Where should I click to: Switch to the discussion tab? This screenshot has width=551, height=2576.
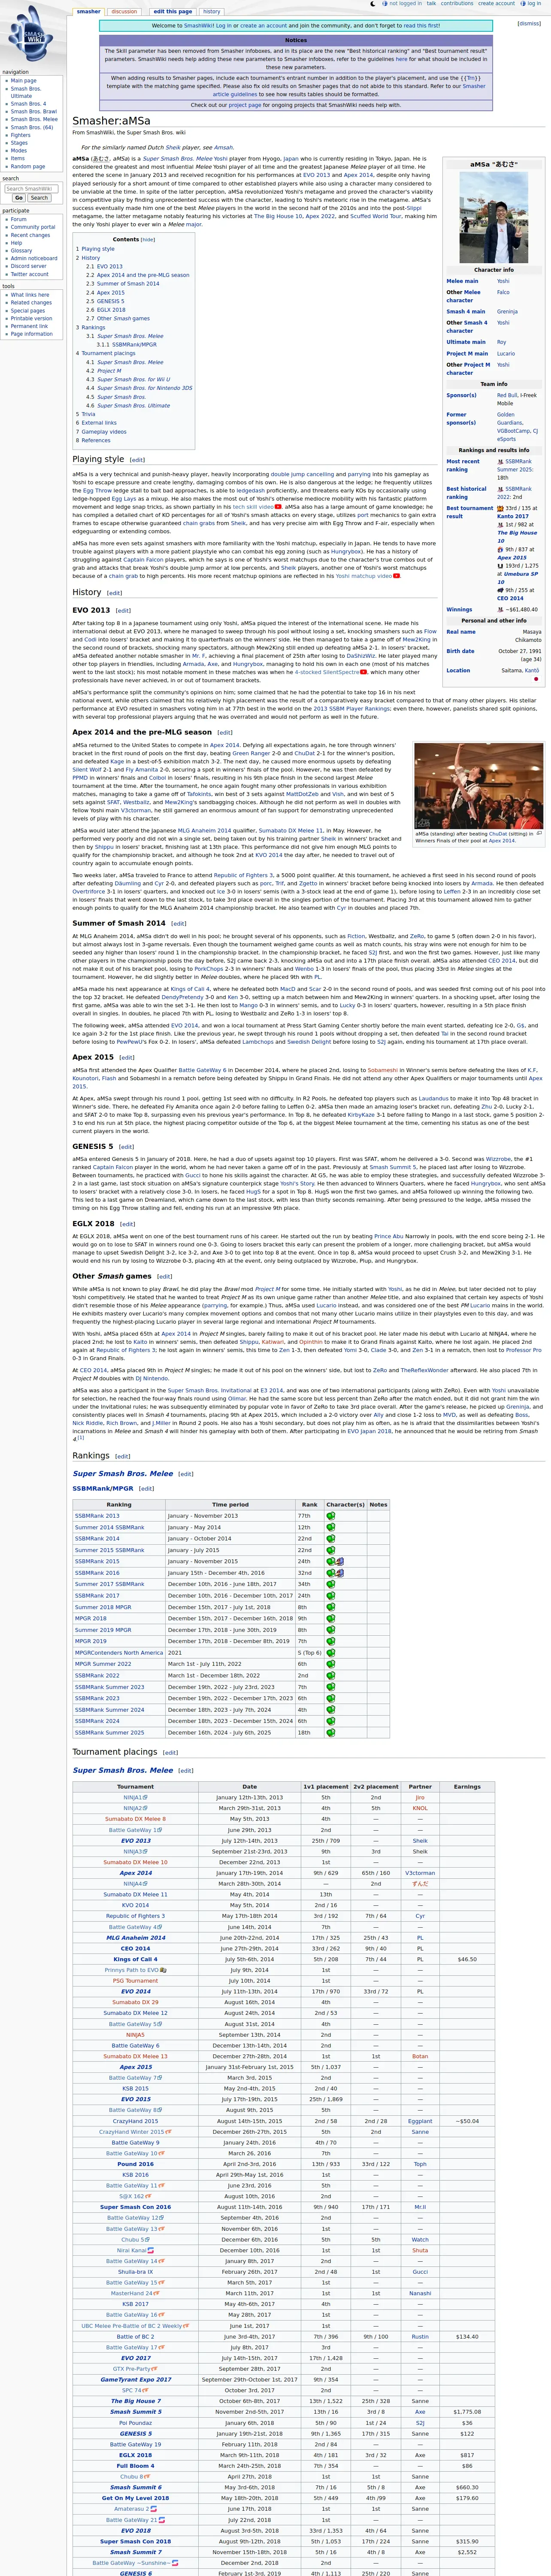[124, 11]
